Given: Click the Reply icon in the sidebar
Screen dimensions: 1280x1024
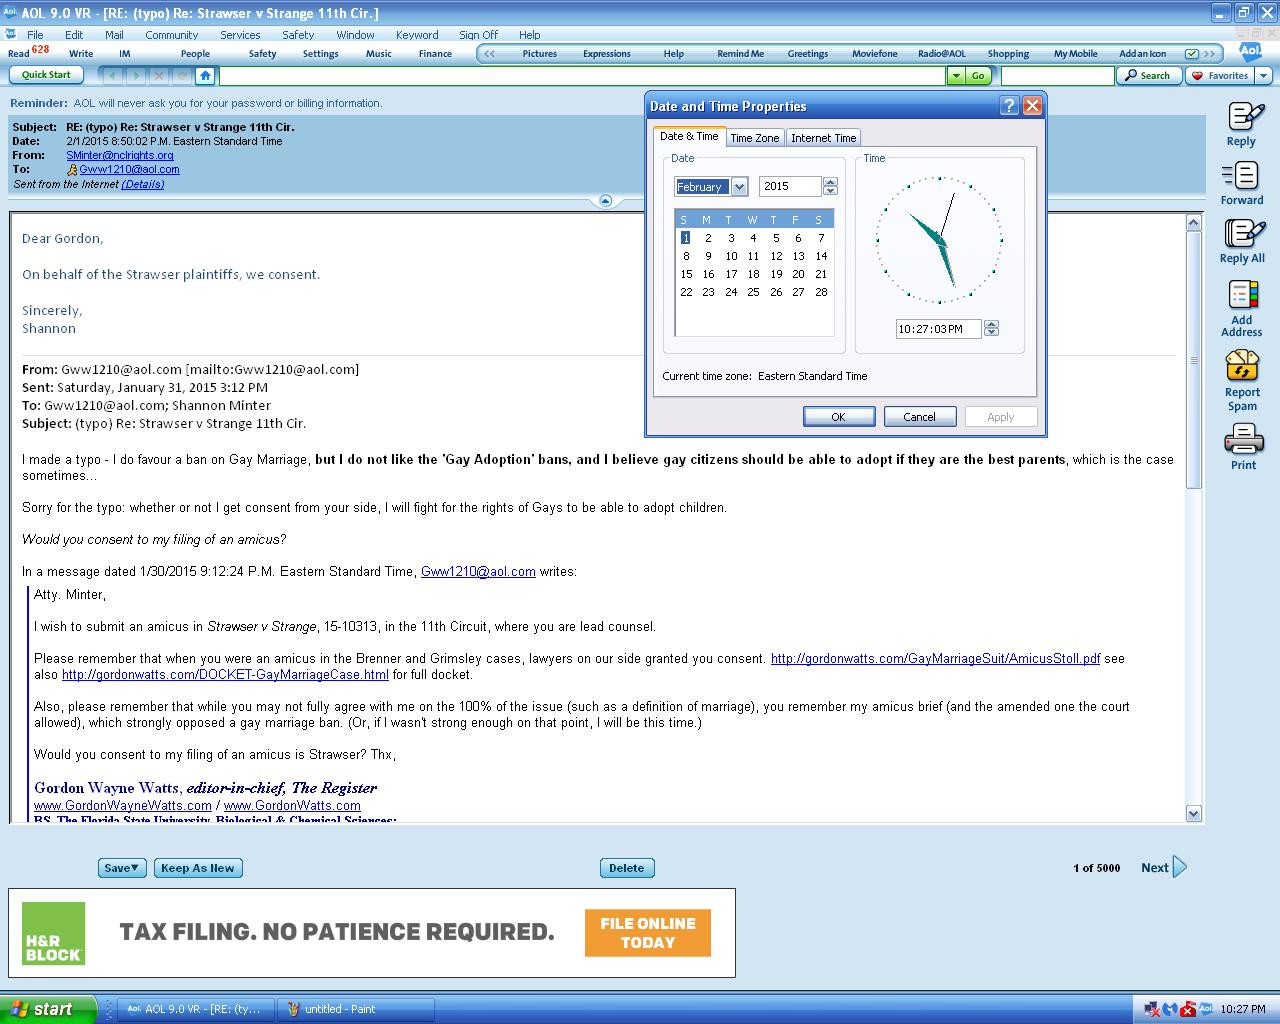Looking at the screenshot, I should point(1244,117).
